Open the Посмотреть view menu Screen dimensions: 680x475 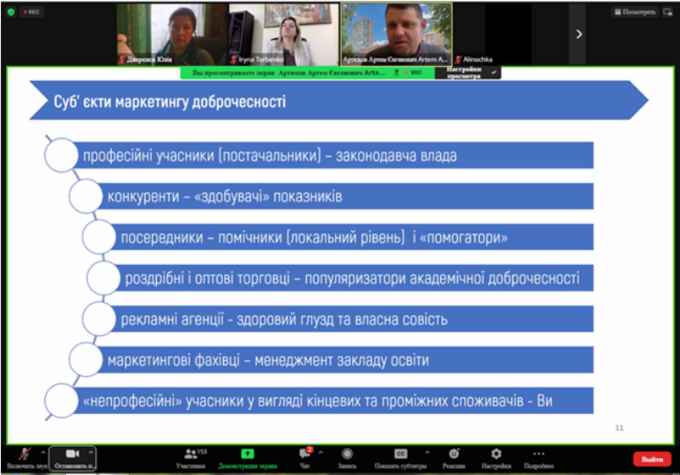tap(635, 12)
